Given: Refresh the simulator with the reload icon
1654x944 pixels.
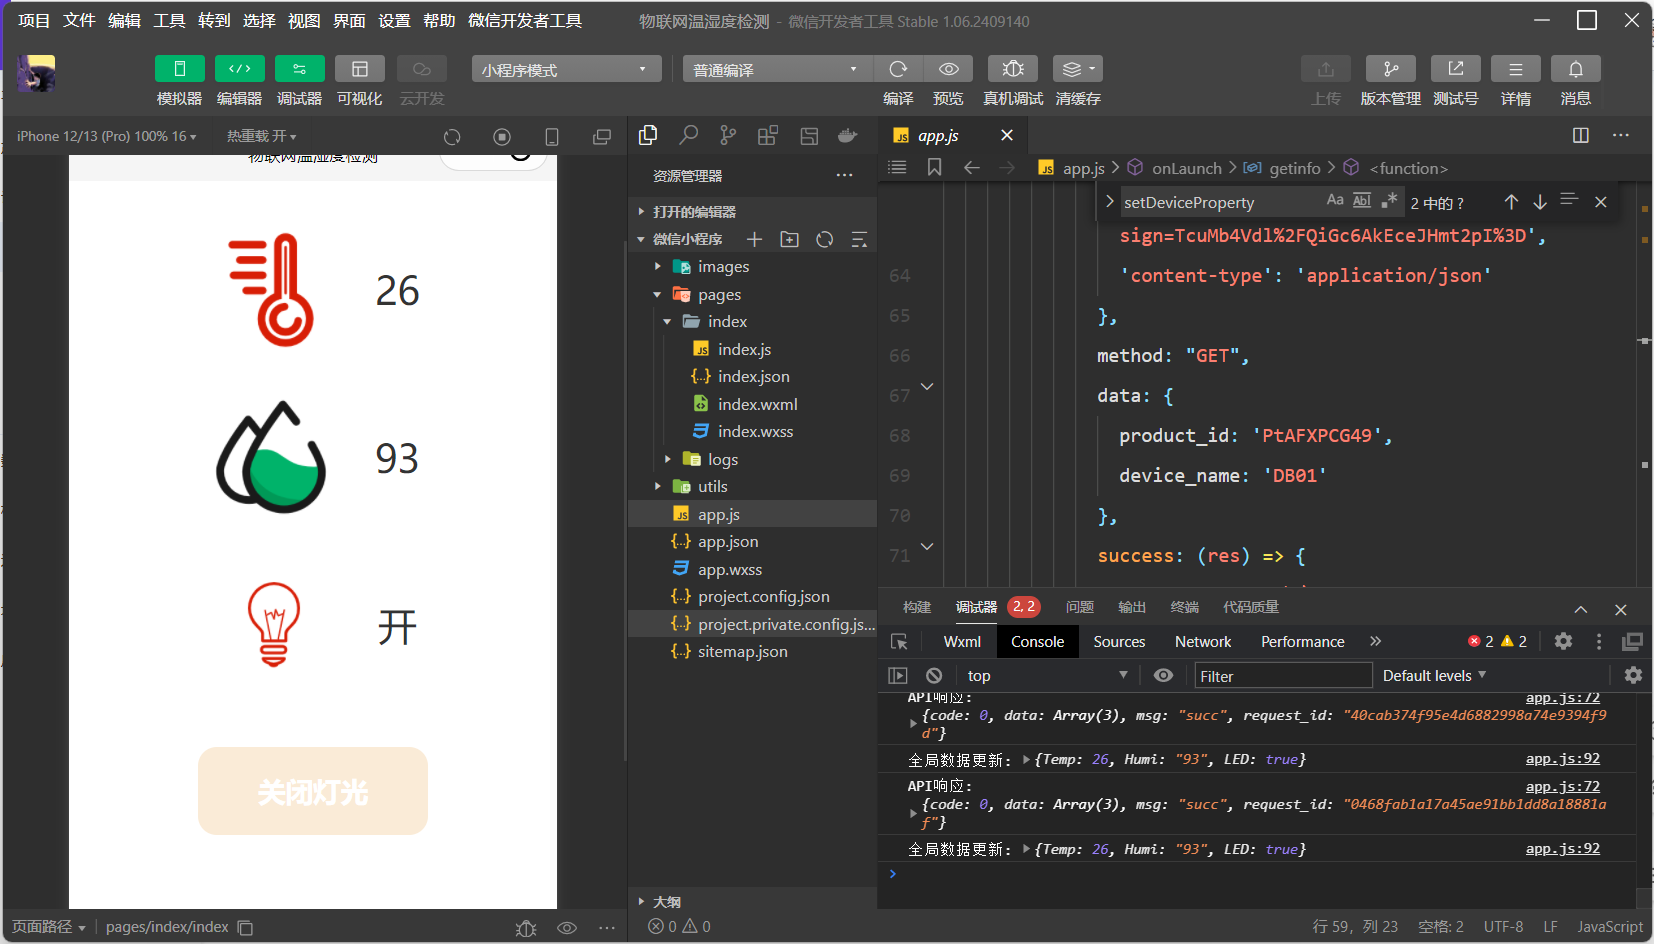Looking at the screenshot, I should [x=452, y=137].
